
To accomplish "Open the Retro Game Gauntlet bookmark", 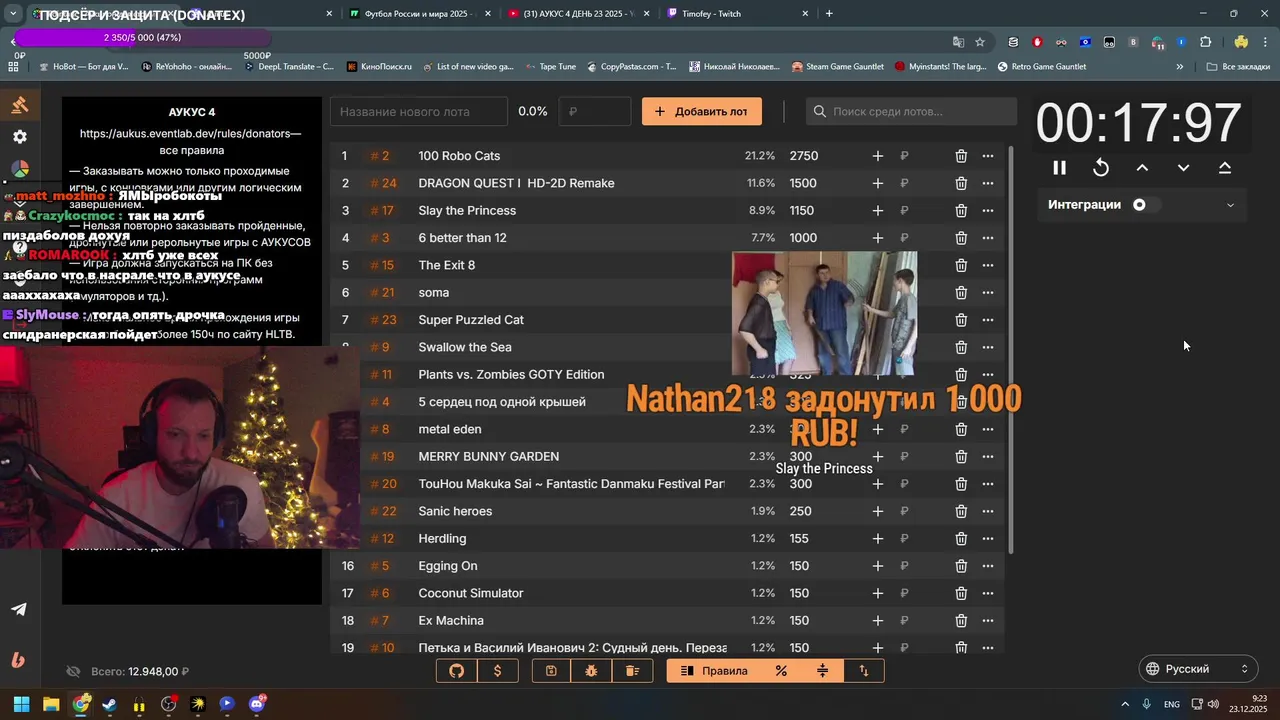I will [x=1041, y=67].
